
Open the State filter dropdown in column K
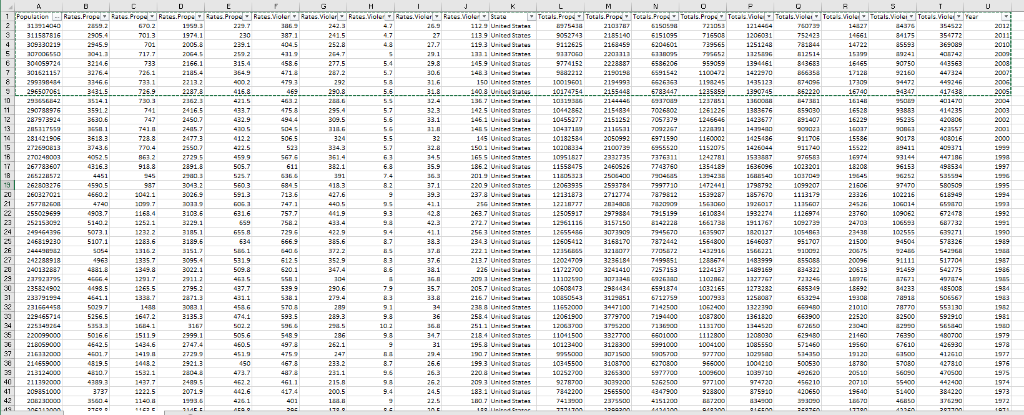tap(532, 15)
